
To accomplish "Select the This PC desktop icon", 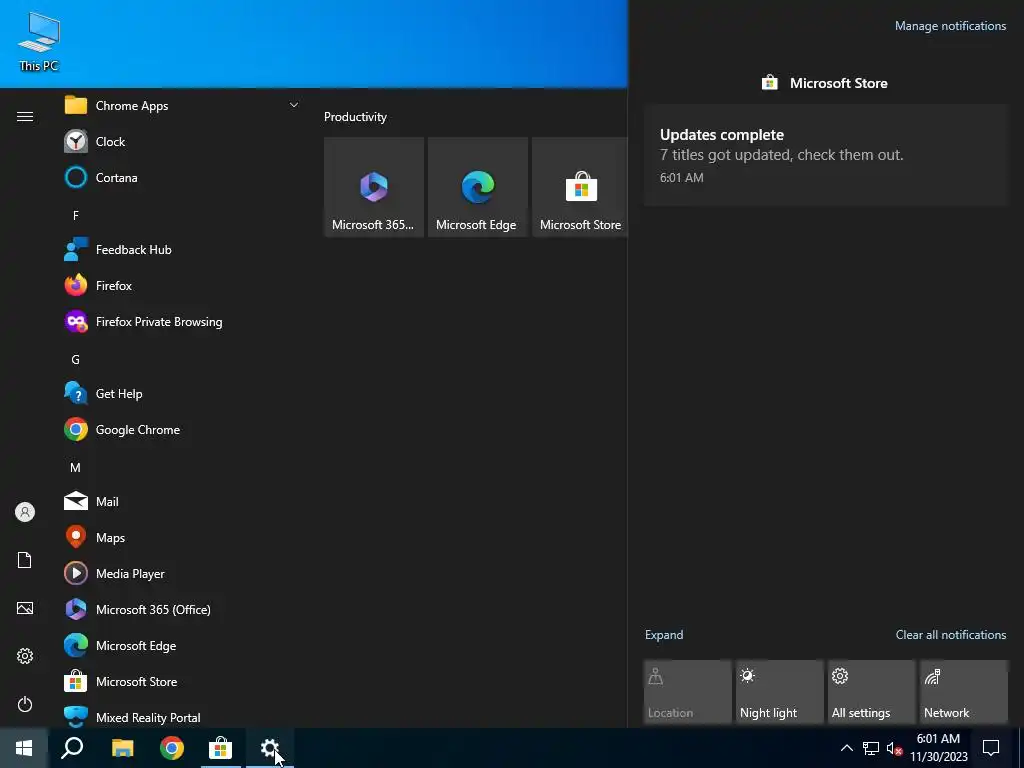I will [x=39, y=42].
